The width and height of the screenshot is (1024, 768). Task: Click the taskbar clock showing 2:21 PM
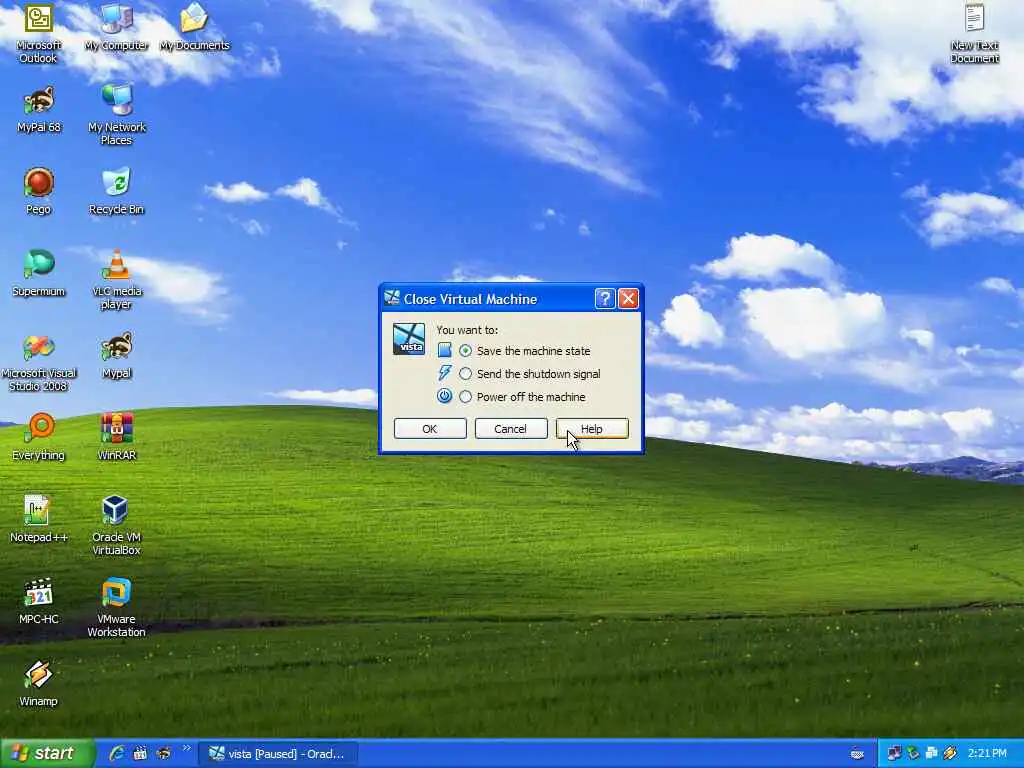(987, 754)
